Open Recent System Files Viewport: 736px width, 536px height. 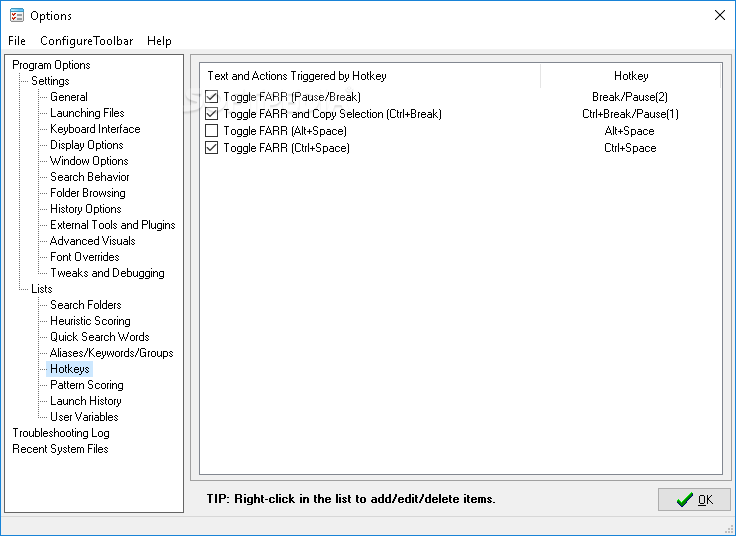60,449
